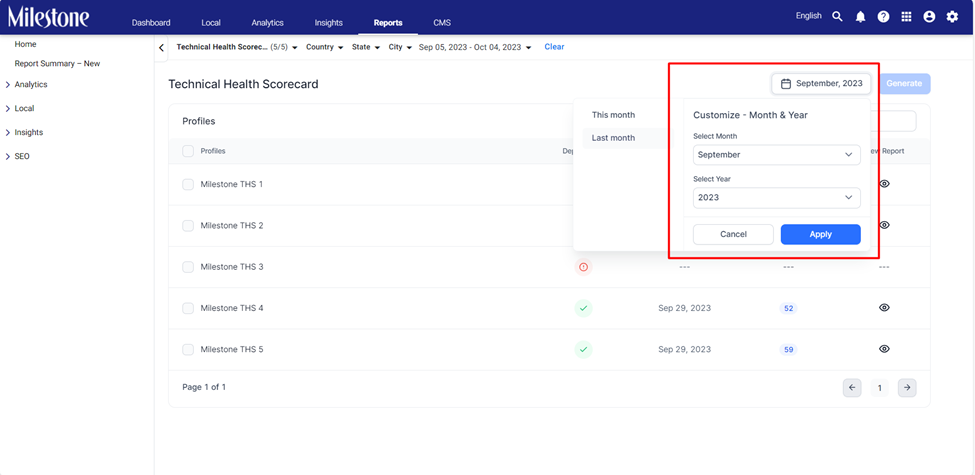Click score badge 52 for THS 4
The height and width of the screenshot is (475, 975).
[788, 308]
